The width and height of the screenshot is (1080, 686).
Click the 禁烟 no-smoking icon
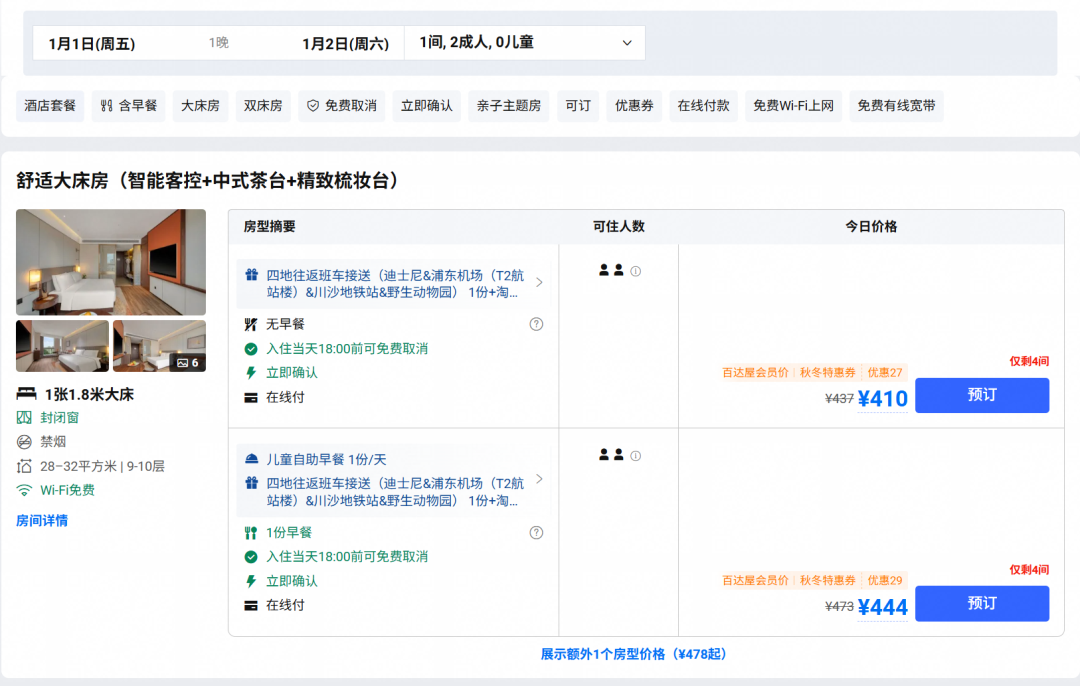pos(24,441)
